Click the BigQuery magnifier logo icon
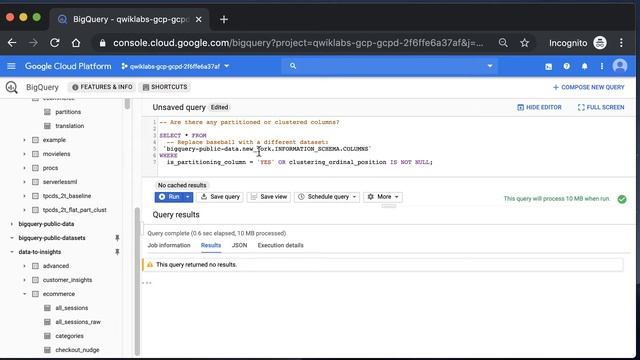Screen dimensions: 640x360 [11, 87]
